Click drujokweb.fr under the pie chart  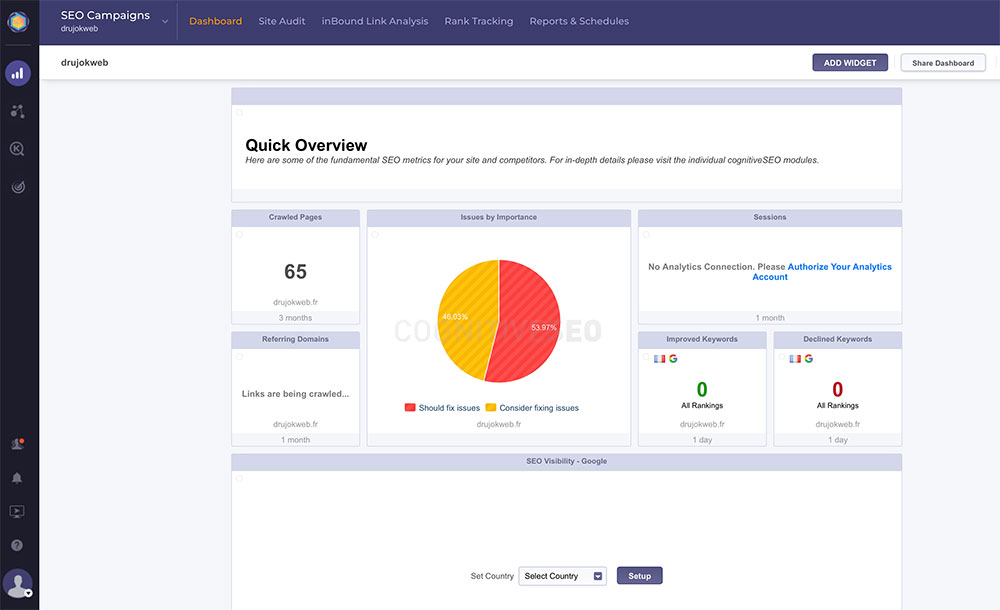pyautogui.click(x=499, y=424)
